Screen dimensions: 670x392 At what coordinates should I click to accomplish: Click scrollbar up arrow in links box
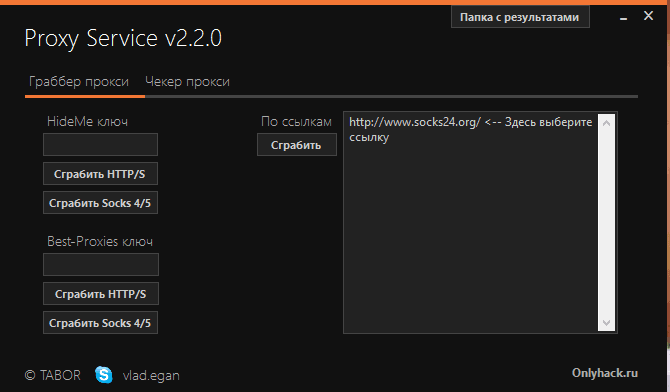tap(606, 123)
